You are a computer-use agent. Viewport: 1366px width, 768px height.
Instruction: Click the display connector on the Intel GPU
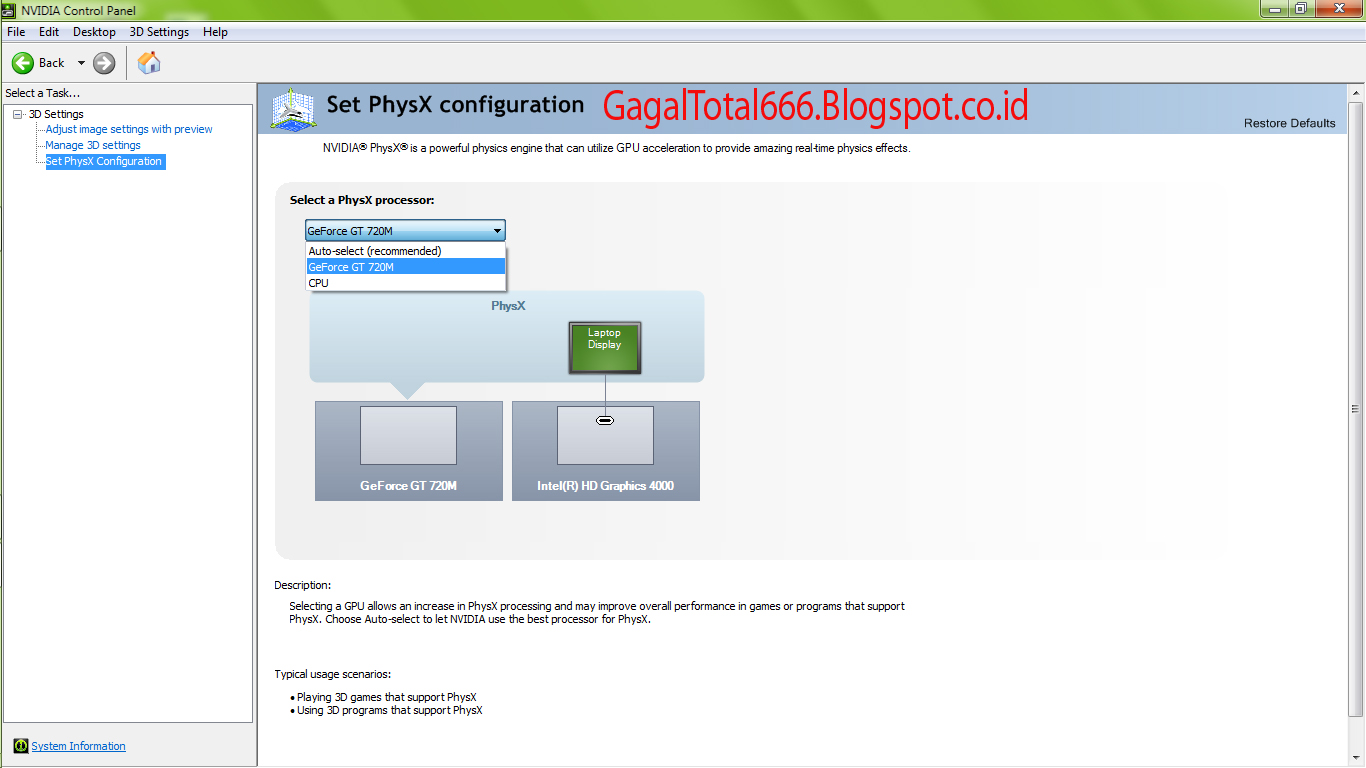coord(605,420)
